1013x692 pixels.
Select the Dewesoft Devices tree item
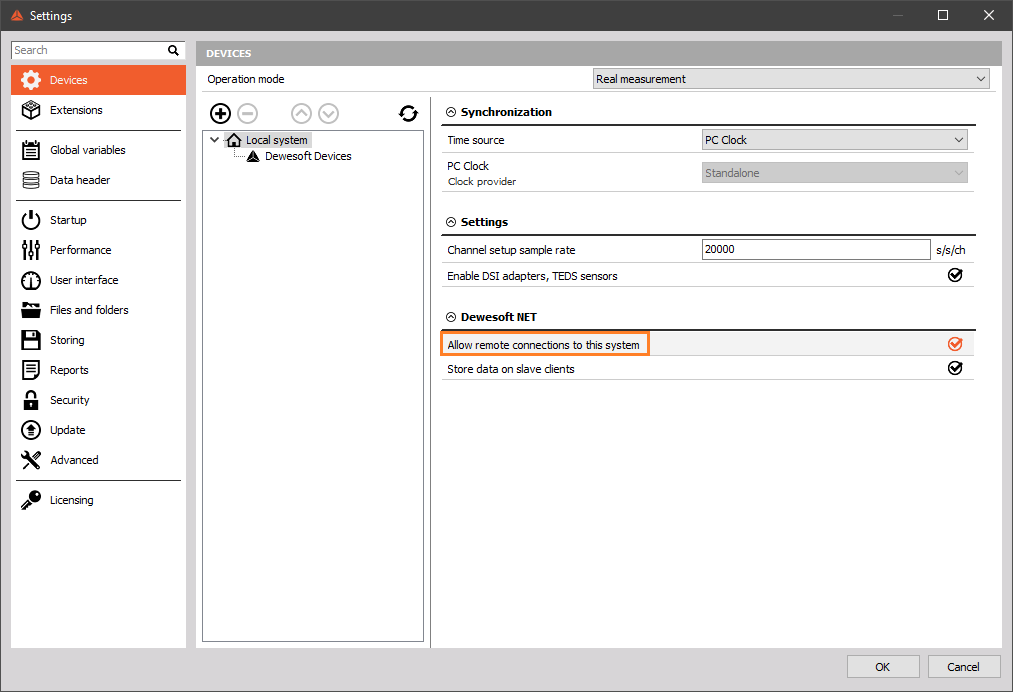[308, 156]
